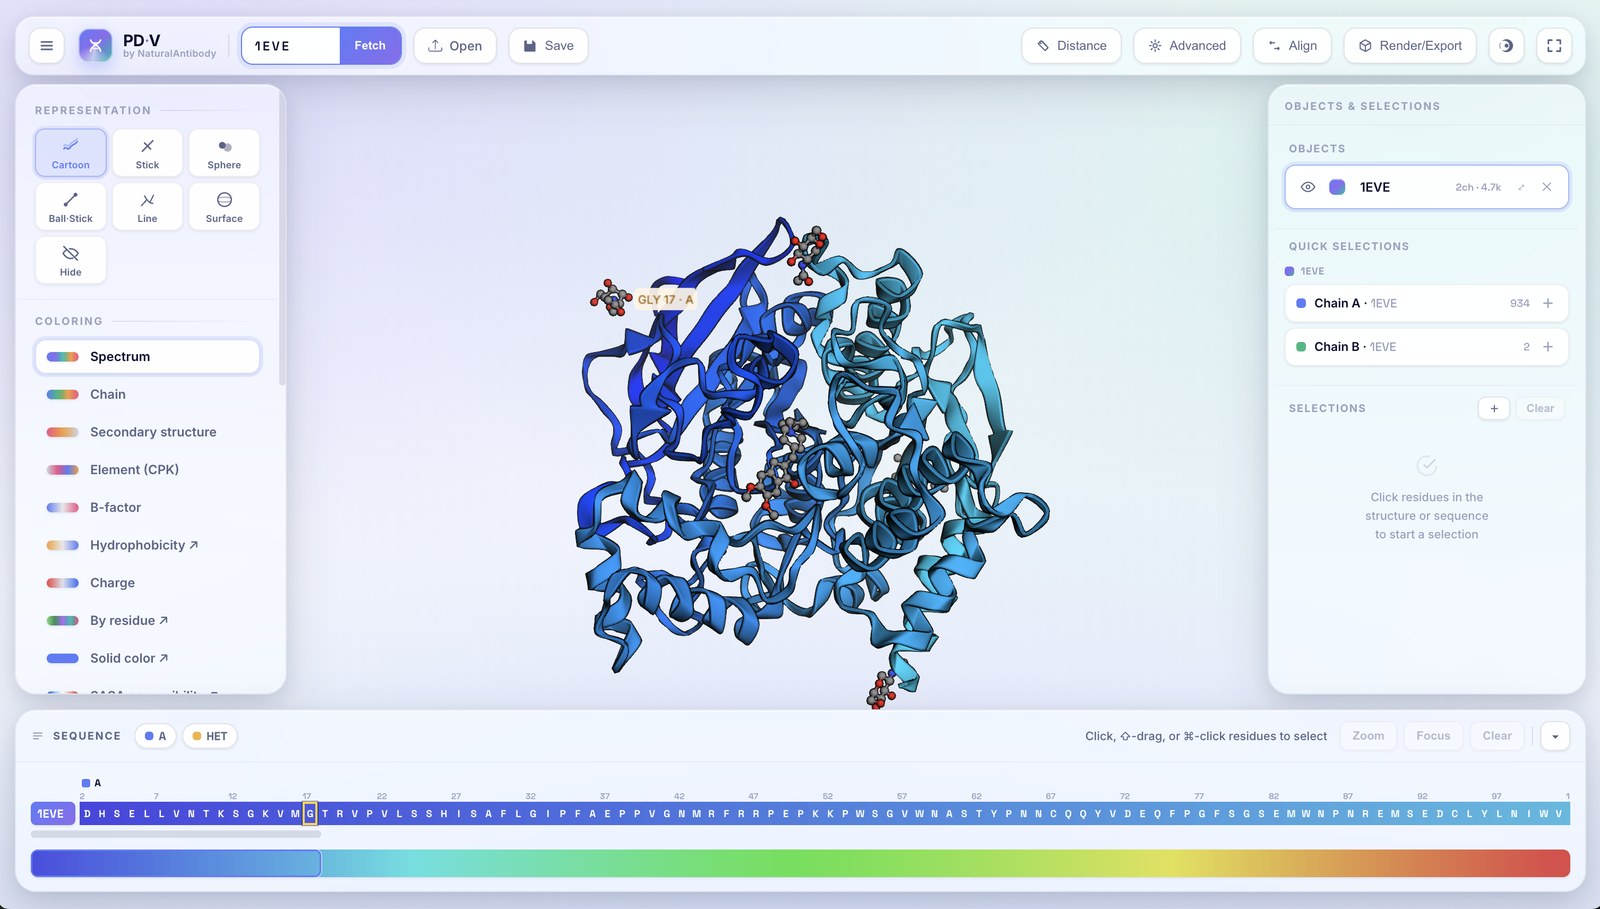Toggle visibility of 1EVE object
This screenshot has height=909, width=1600.
pyautogui.click(x=1307, y=187)
